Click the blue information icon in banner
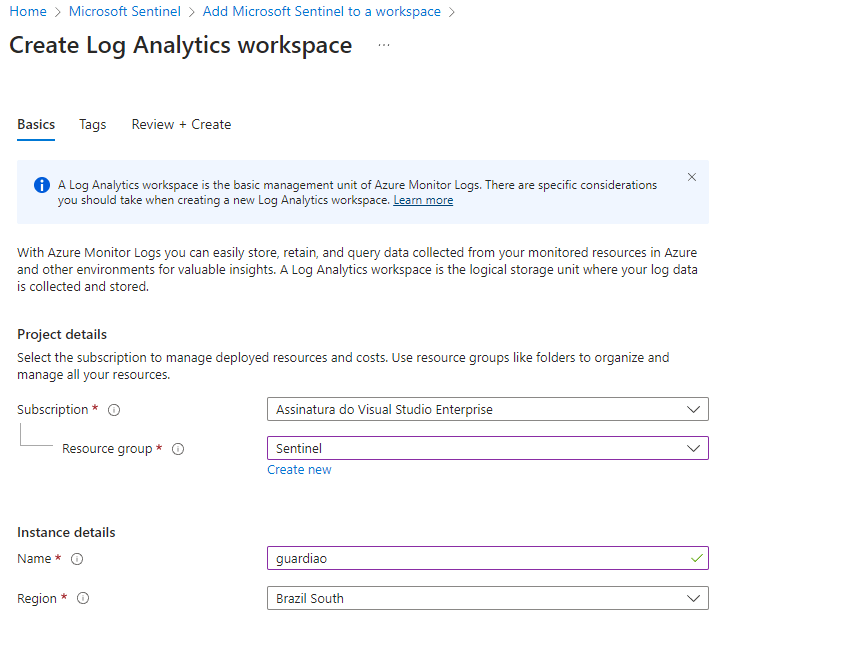Screen dimensions: 844x654 coord(41,185)
